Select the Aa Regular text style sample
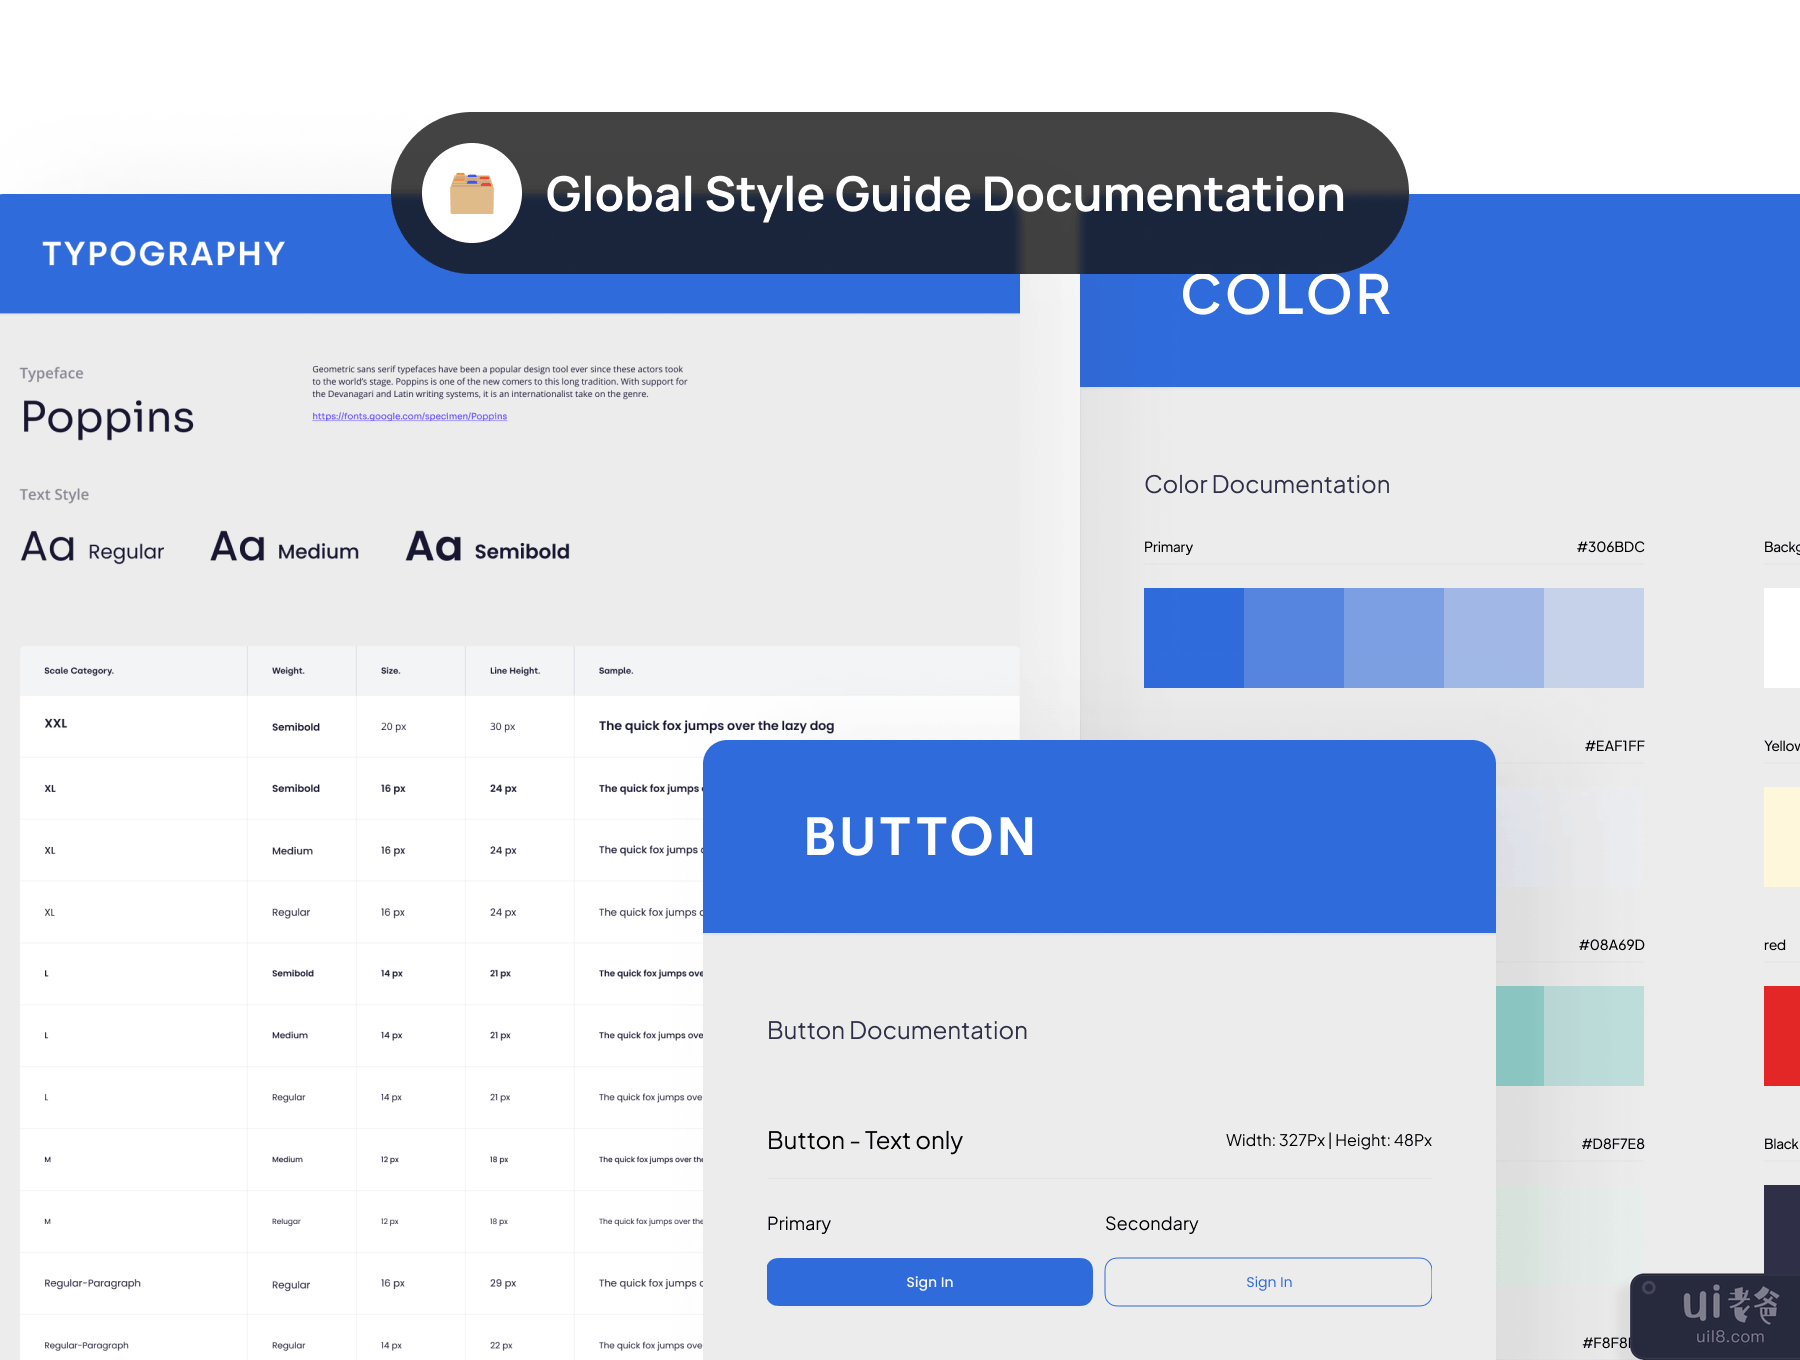This screenshot has width=1800, height=1360. pyautogui.click(x=92, y=549)
